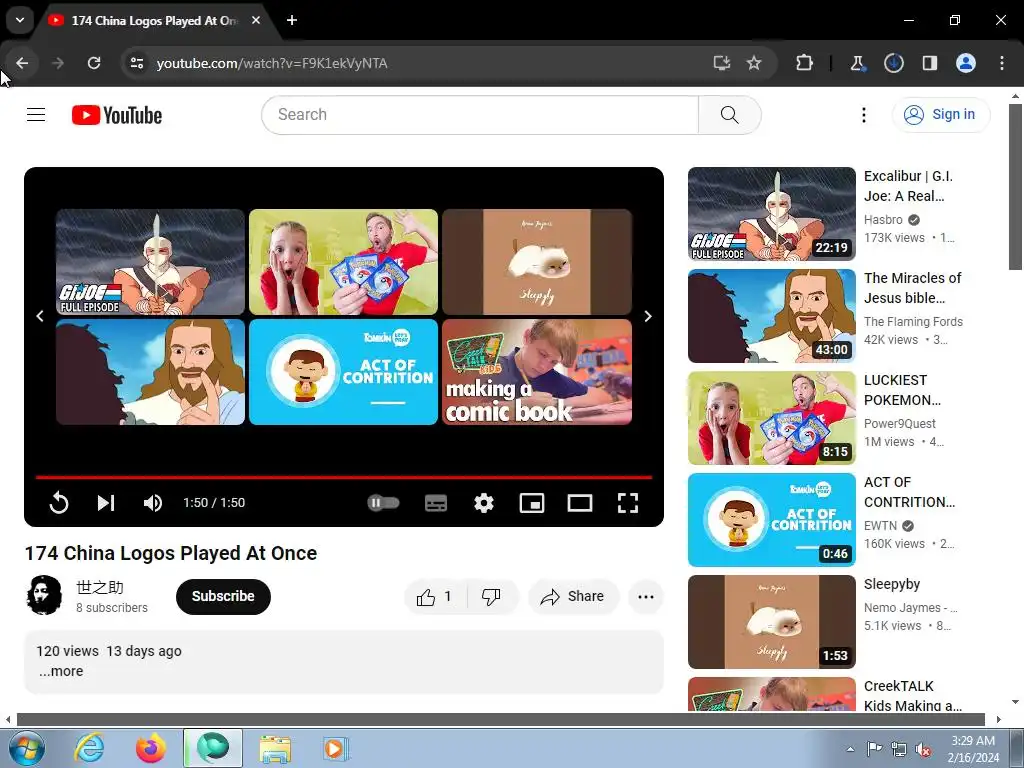Close the 174 China Logos tab
Image resolution: width=1024 pixels, height=768 pixels.
pyautogui.click(x=256, y=20)
